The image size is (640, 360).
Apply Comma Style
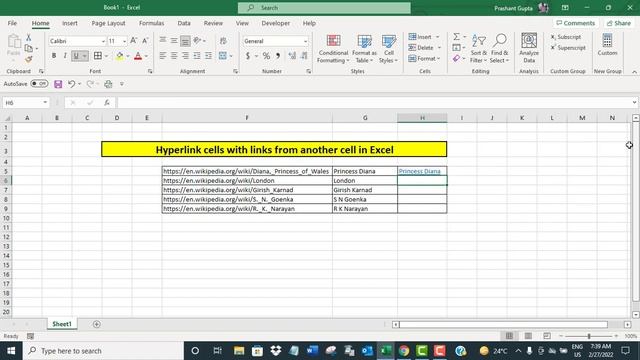[x=278, y=56]
